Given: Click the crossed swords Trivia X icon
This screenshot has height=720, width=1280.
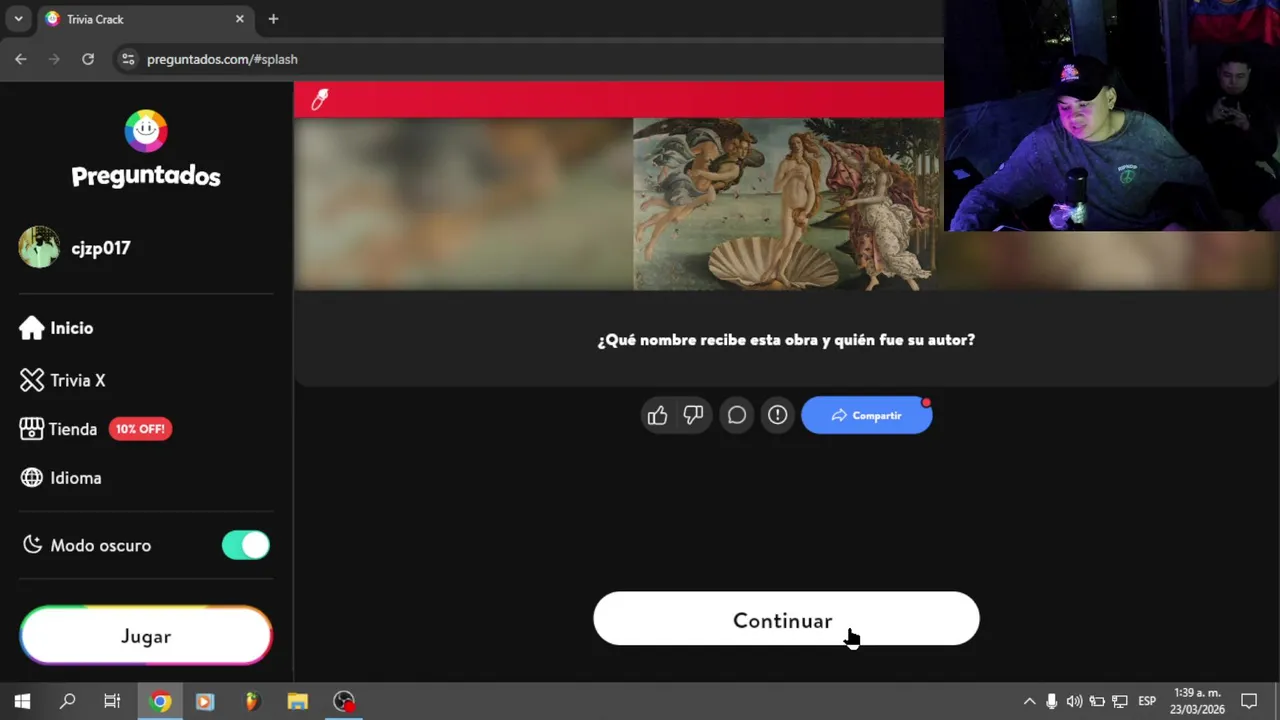Looking at the screenshot, I should click(32, 380).
